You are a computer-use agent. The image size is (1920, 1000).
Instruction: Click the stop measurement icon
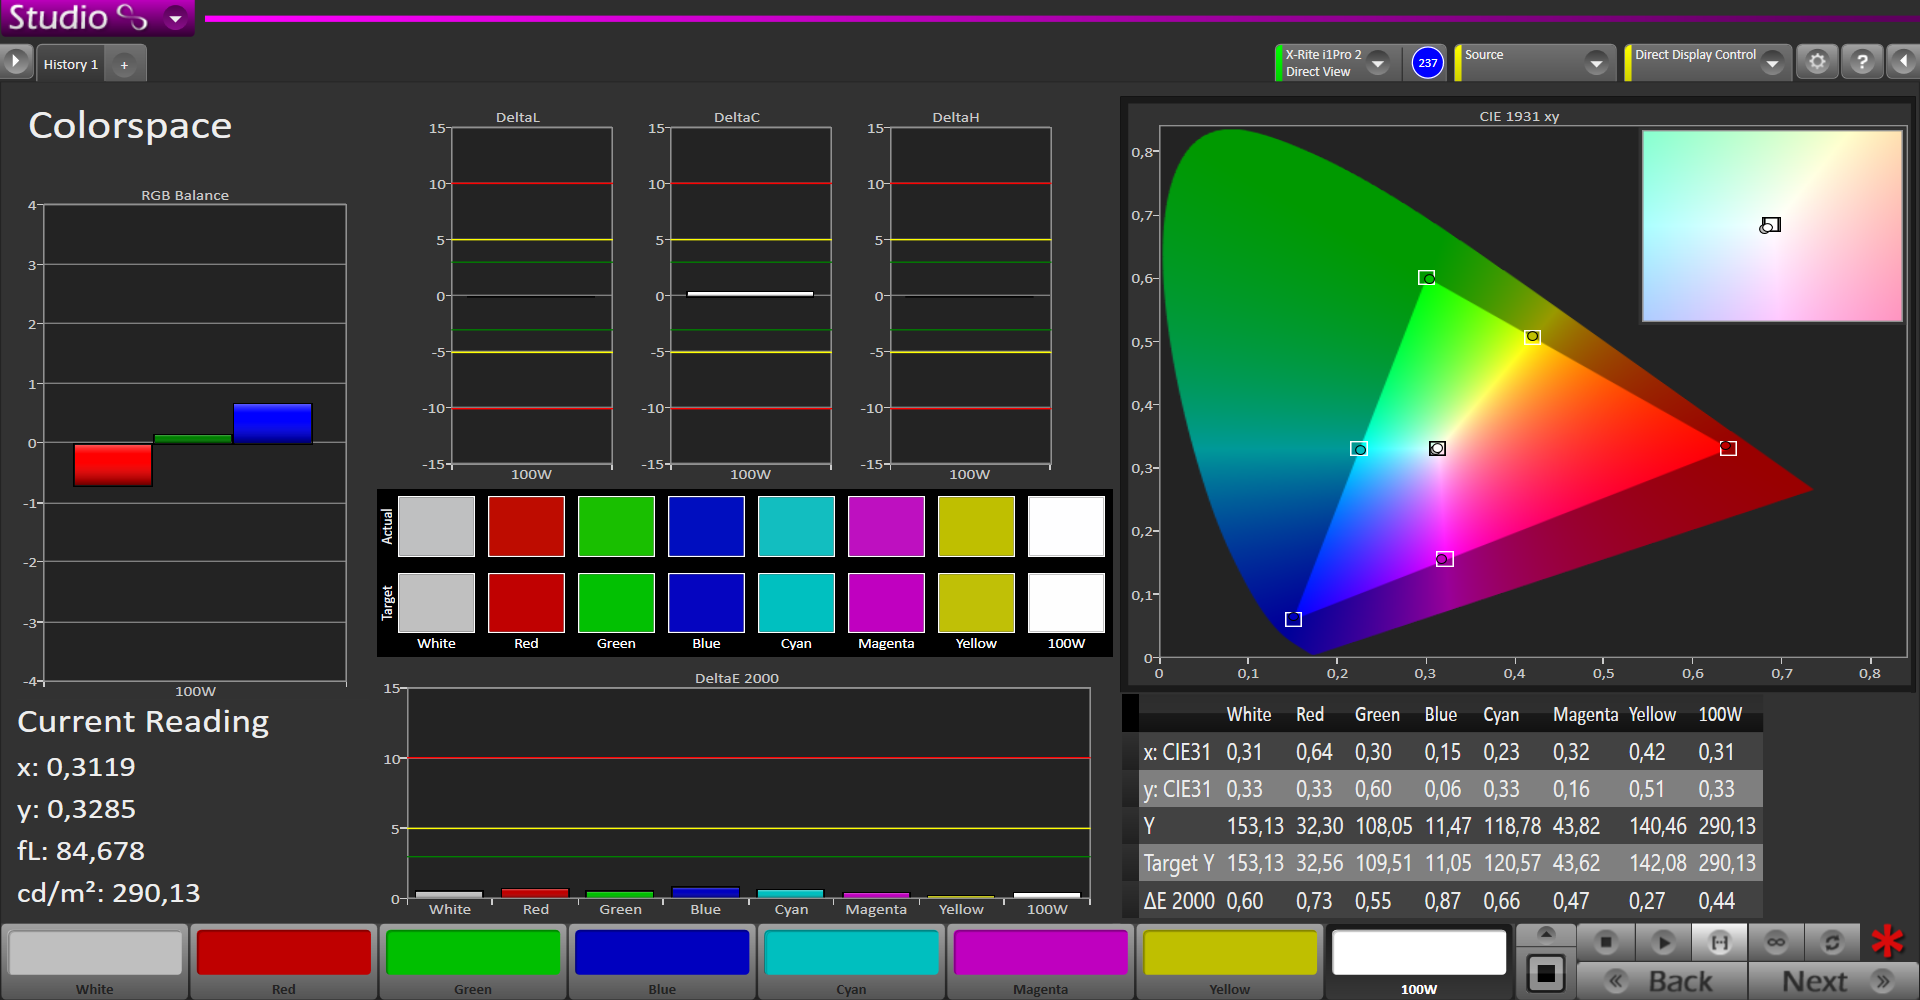pos(1606,942)
